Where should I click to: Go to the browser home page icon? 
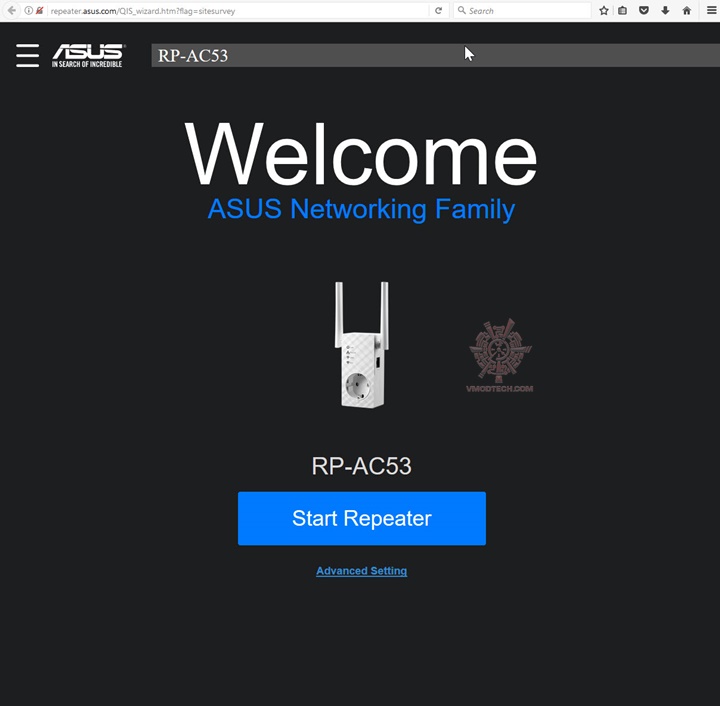[x=687, y=11]
